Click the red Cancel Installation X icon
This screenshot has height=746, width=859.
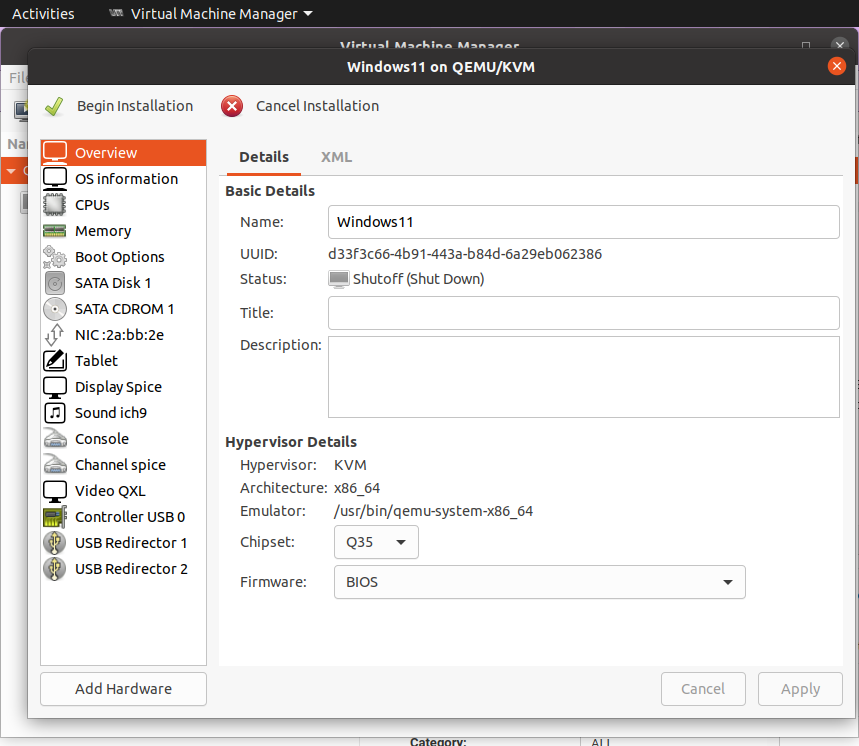(232, 106)
